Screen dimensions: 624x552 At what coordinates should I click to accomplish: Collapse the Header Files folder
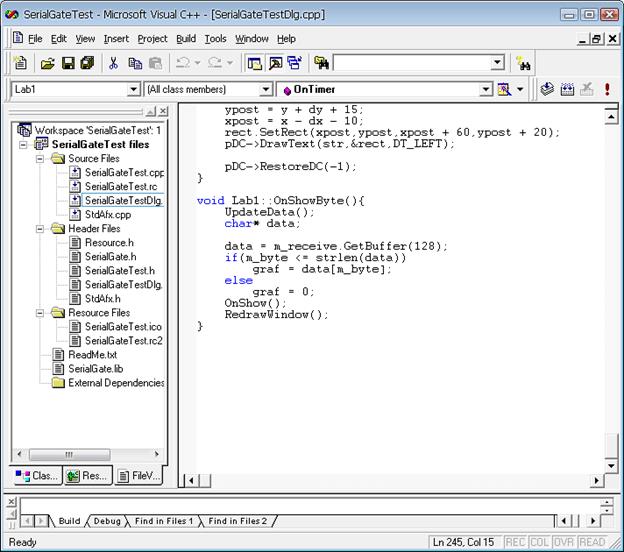[40, 229]
